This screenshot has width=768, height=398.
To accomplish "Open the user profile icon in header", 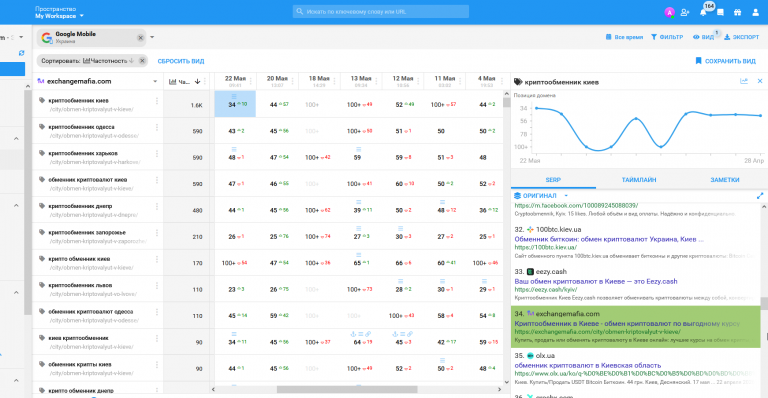I will pos(755,12).
